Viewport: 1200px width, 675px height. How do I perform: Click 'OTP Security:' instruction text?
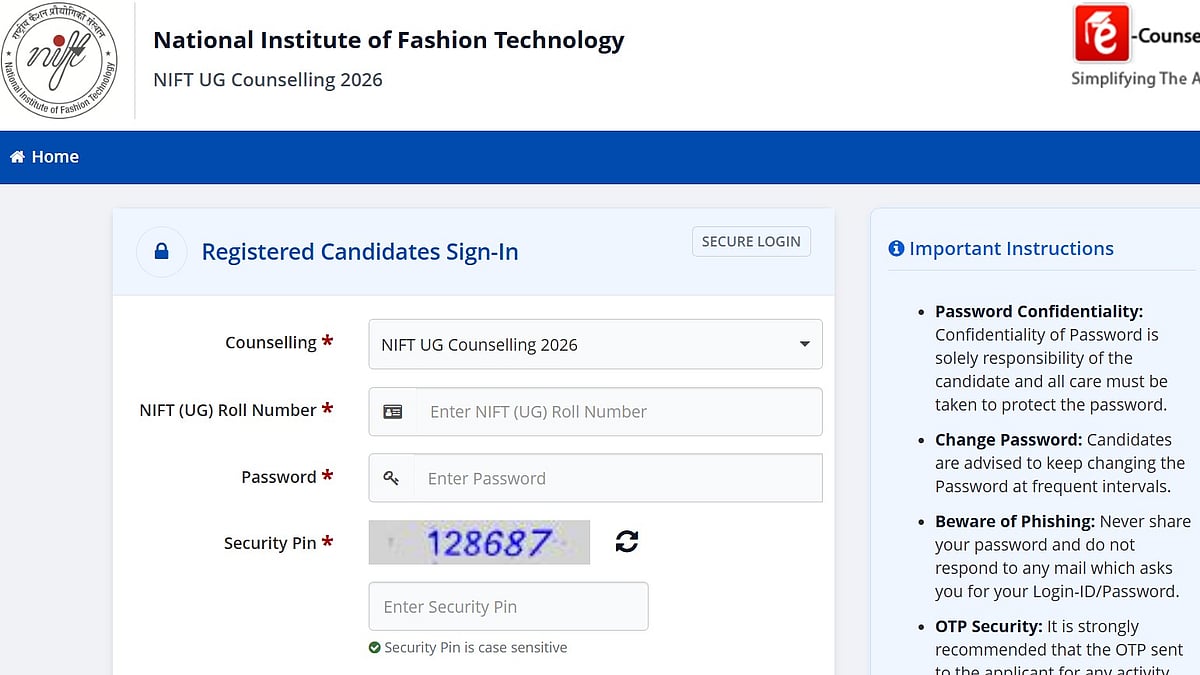click(988, 626)
